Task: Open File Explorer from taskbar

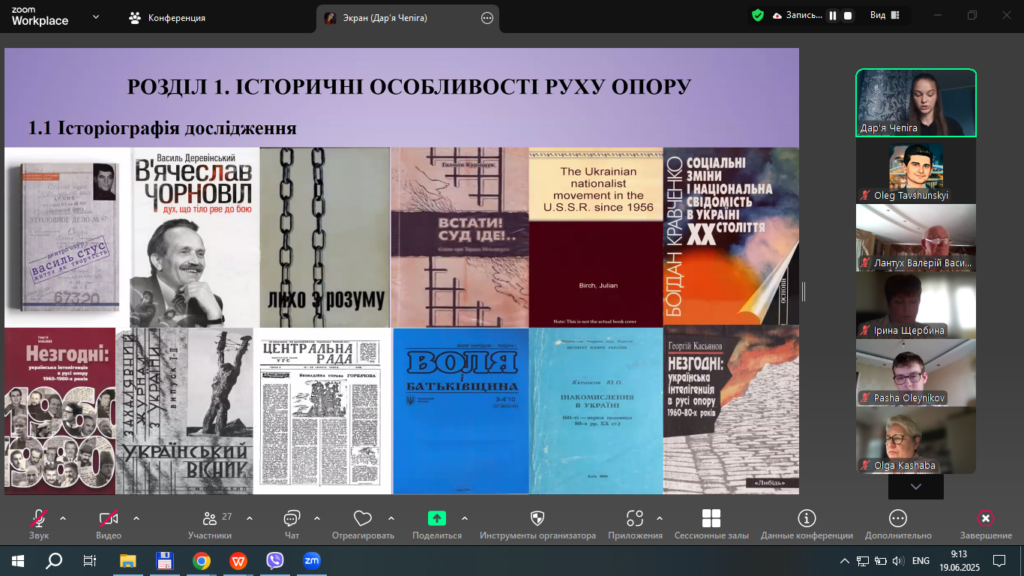Action: coord(127,560)
